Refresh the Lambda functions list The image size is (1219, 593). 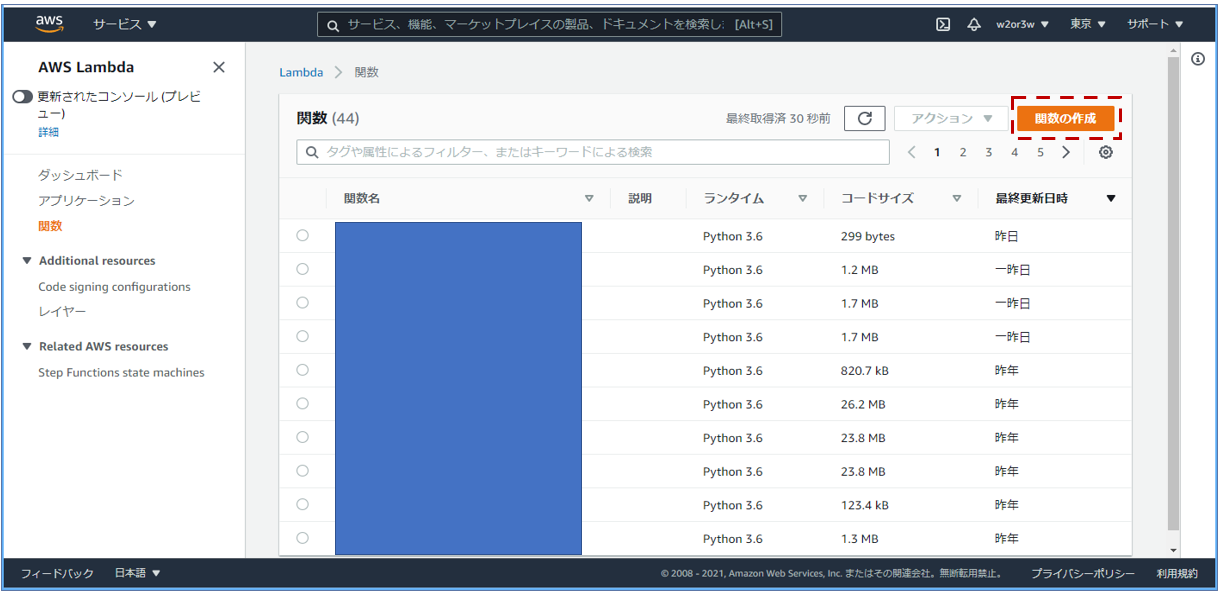866,117
